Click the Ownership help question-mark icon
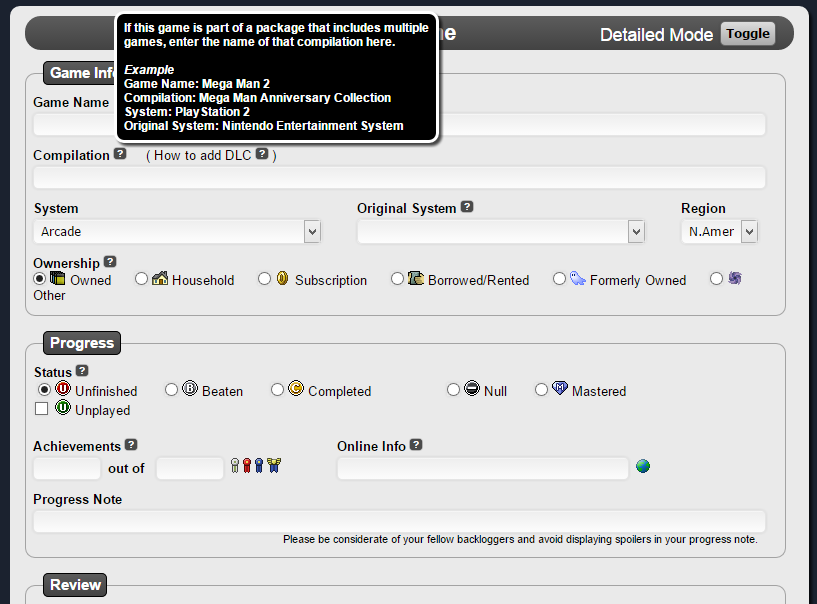The image size is (817, 604). tap(110, 262)
